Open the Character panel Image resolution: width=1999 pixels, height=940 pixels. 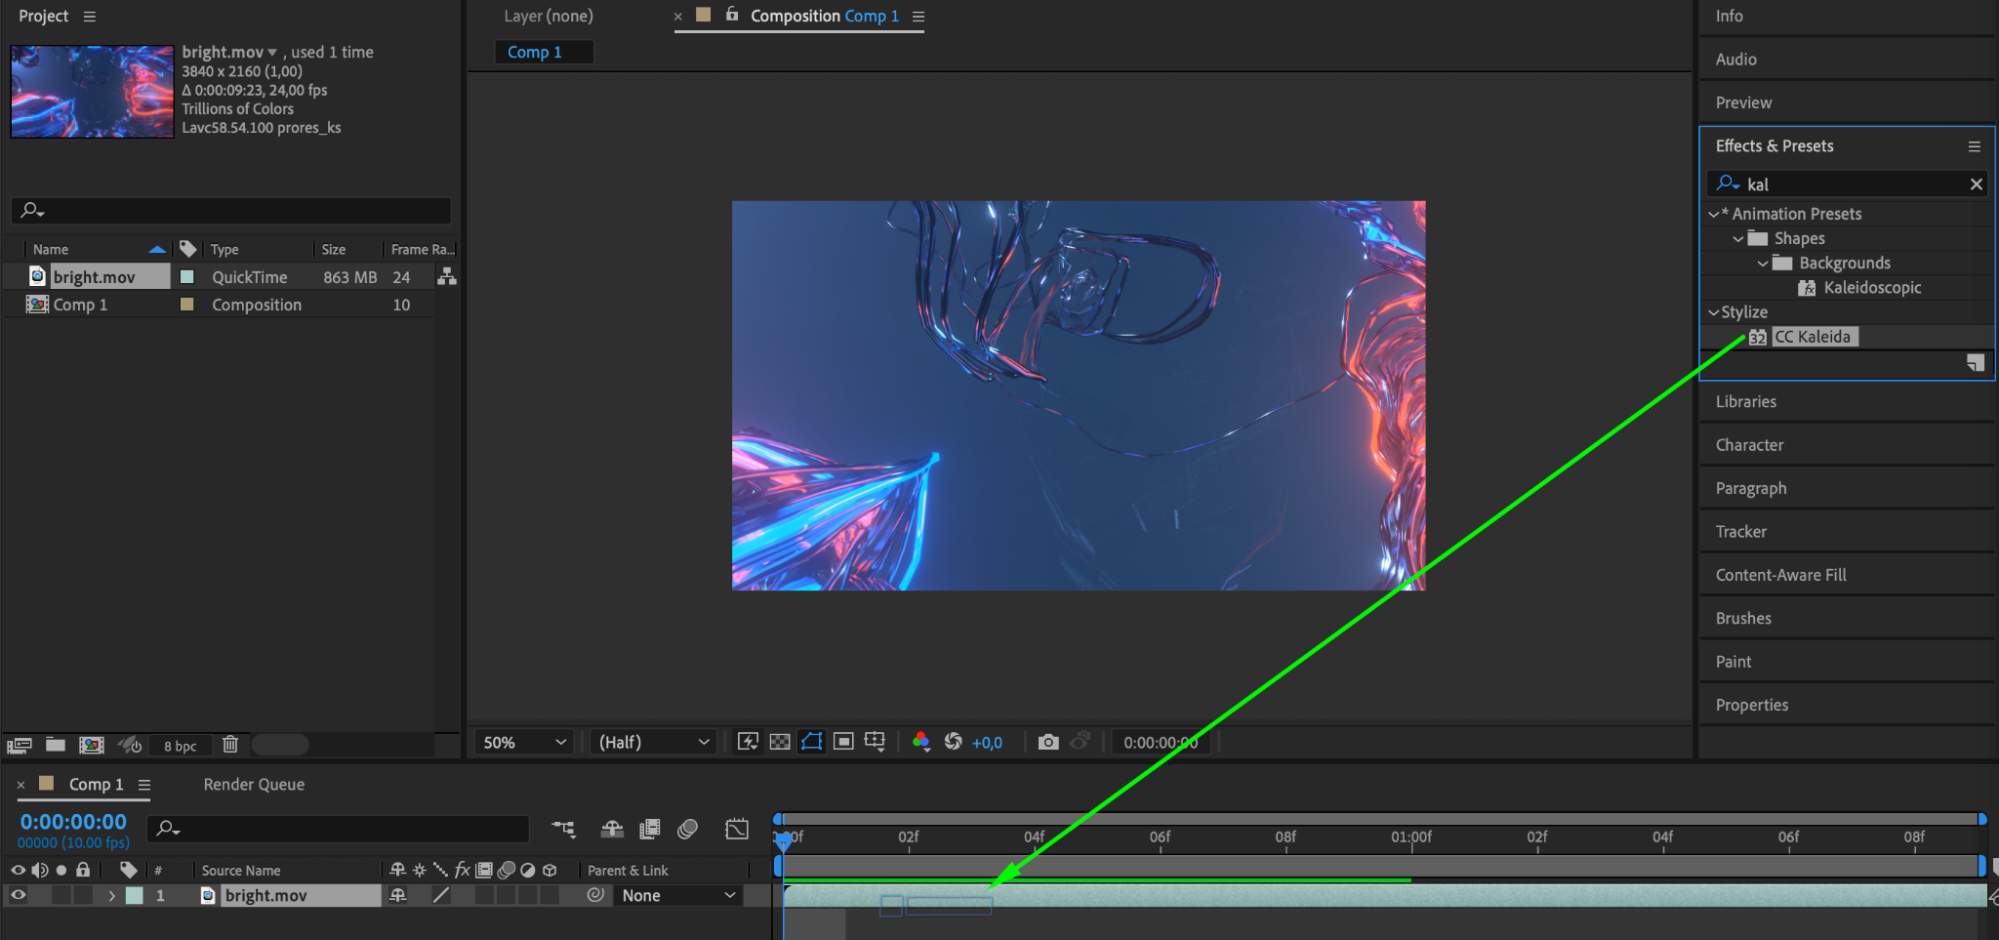[x=1749, y=445]
